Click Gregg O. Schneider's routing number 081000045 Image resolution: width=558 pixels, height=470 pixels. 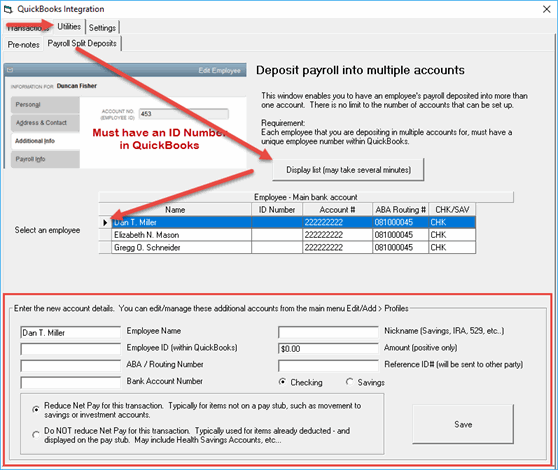click(400, 247)
